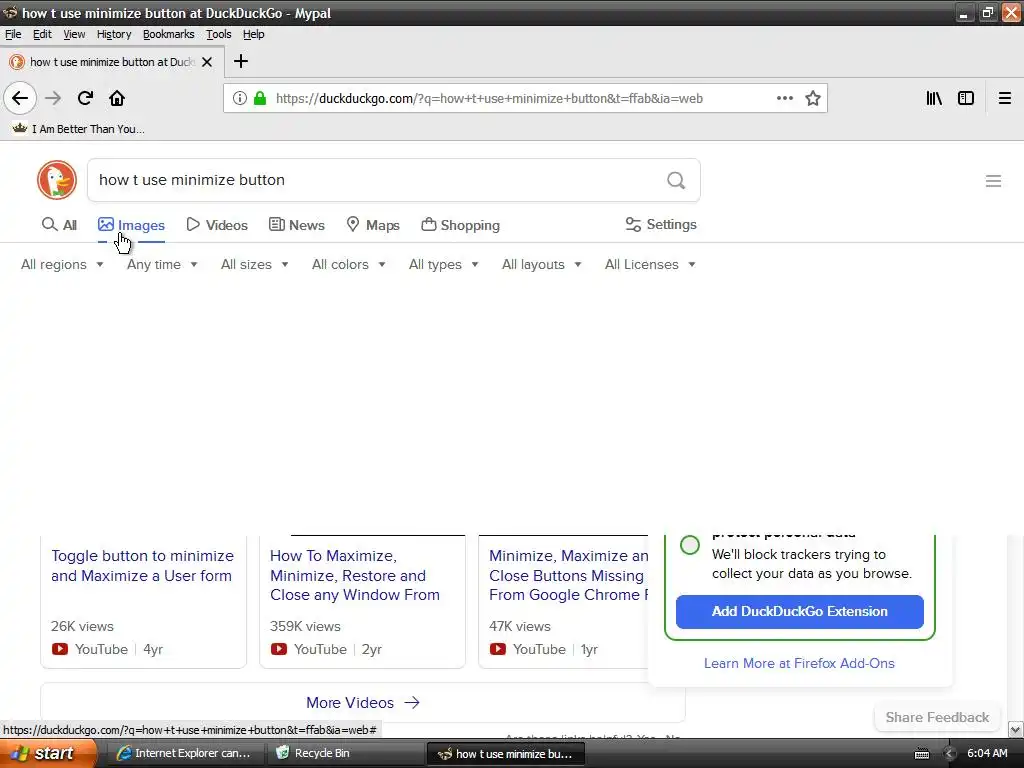
Task: Show site information icon in address bar
Action: [240, 99]
